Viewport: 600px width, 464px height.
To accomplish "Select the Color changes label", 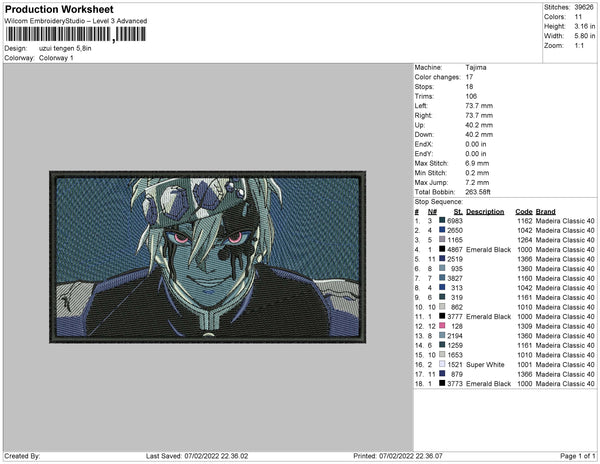I will (x=437, y=77).
